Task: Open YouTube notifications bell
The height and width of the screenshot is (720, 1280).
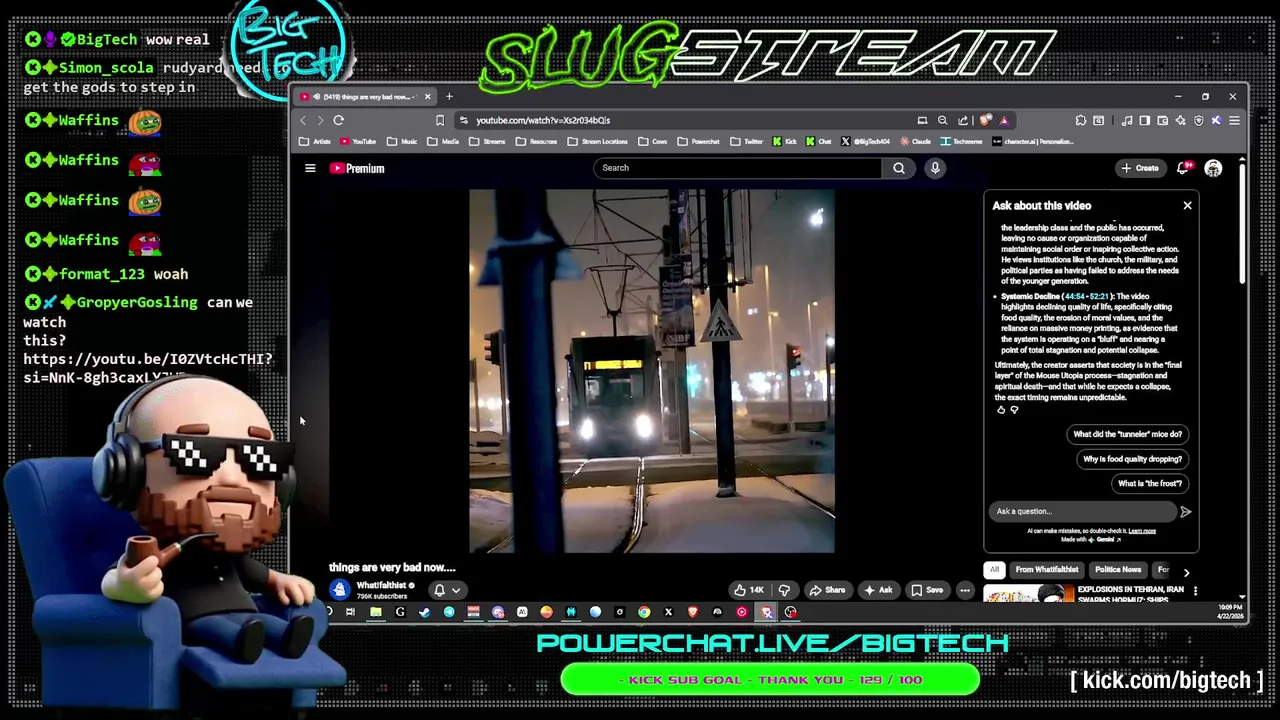Action: click(x=1184, y=168)
